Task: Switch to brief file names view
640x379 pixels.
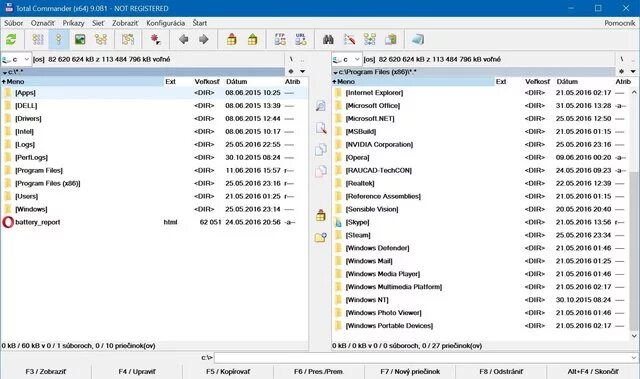Action: (38, 40)
